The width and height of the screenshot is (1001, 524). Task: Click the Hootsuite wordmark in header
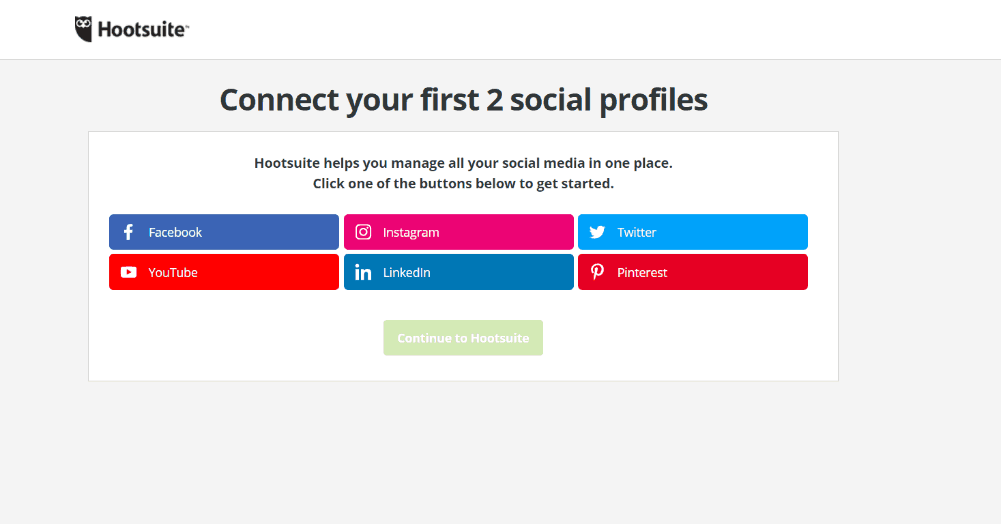pos(143,30)
